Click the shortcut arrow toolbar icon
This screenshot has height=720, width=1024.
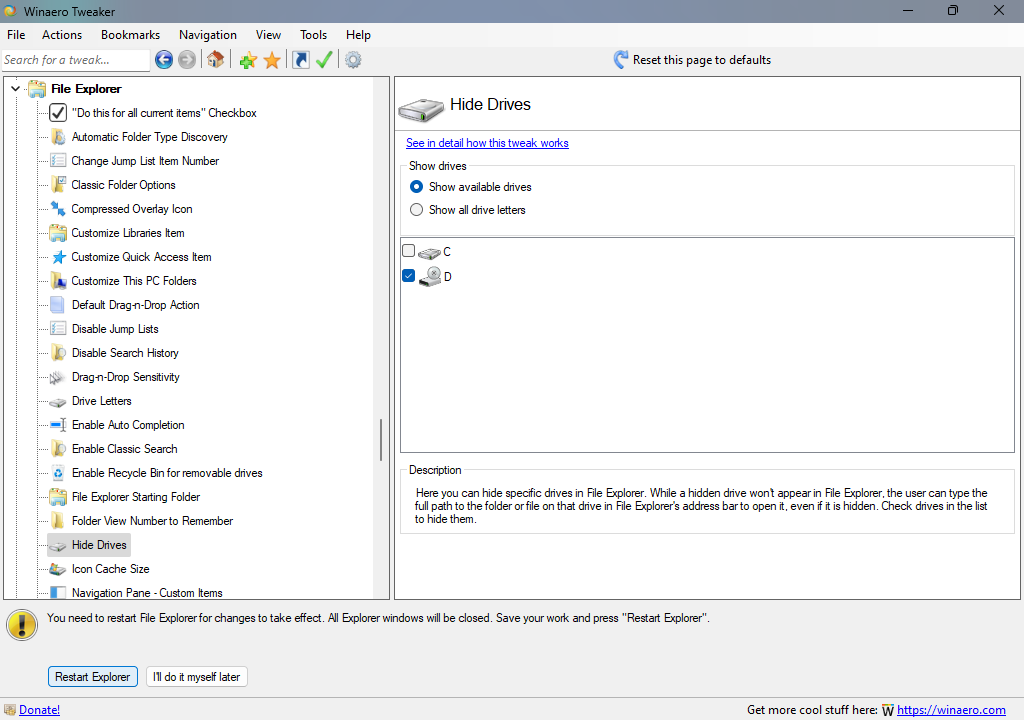click(x=300, y=60)
